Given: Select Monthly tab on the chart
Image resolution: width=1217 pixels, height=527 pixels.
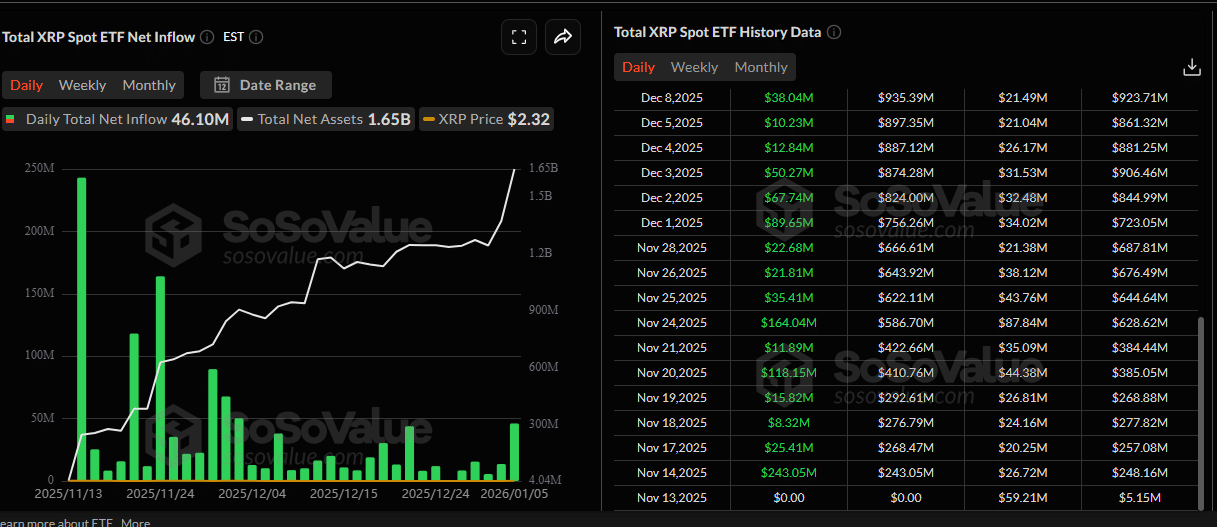Looking at the screenshot, I should click(149, 85).
